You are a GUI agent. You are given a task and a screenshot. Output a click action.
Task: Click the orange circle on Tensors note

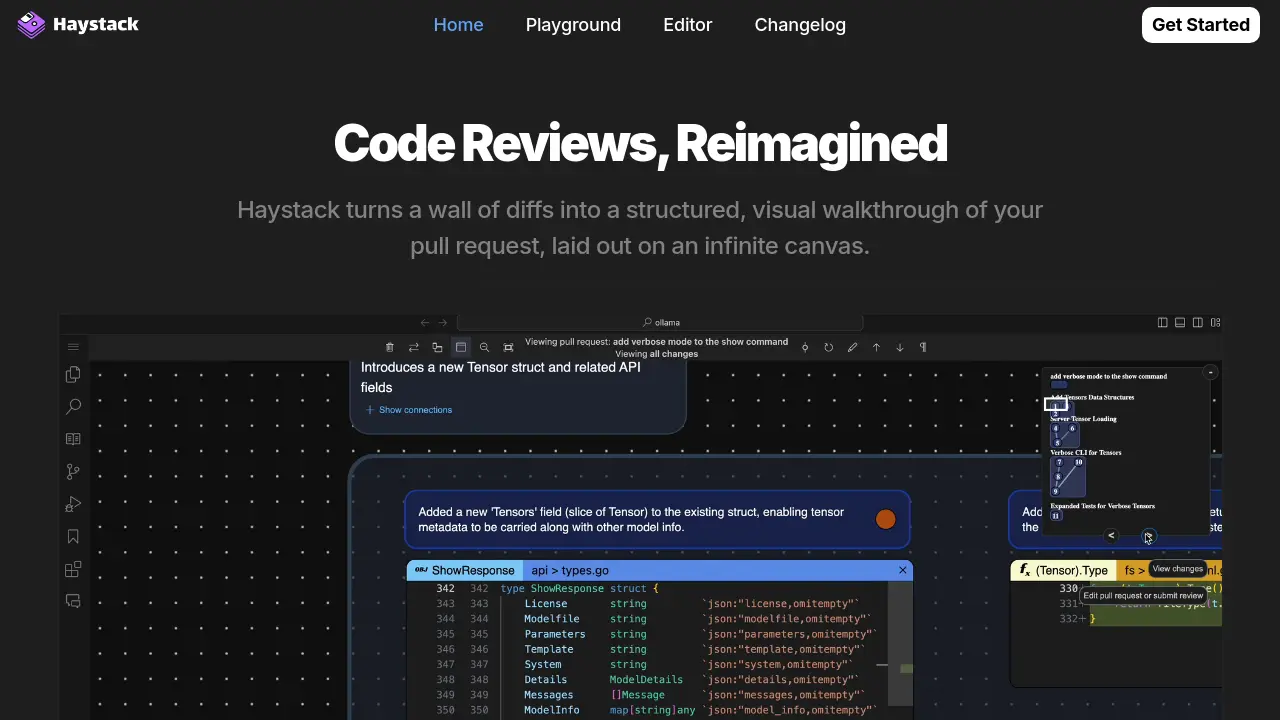click(x=885, y=519)
